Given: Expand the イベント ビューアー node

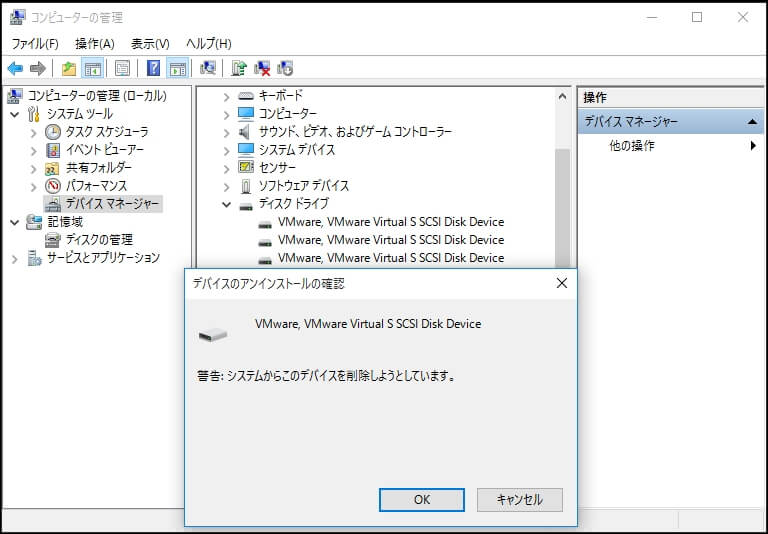Looking at the screenshot, I should pos(33,151).
